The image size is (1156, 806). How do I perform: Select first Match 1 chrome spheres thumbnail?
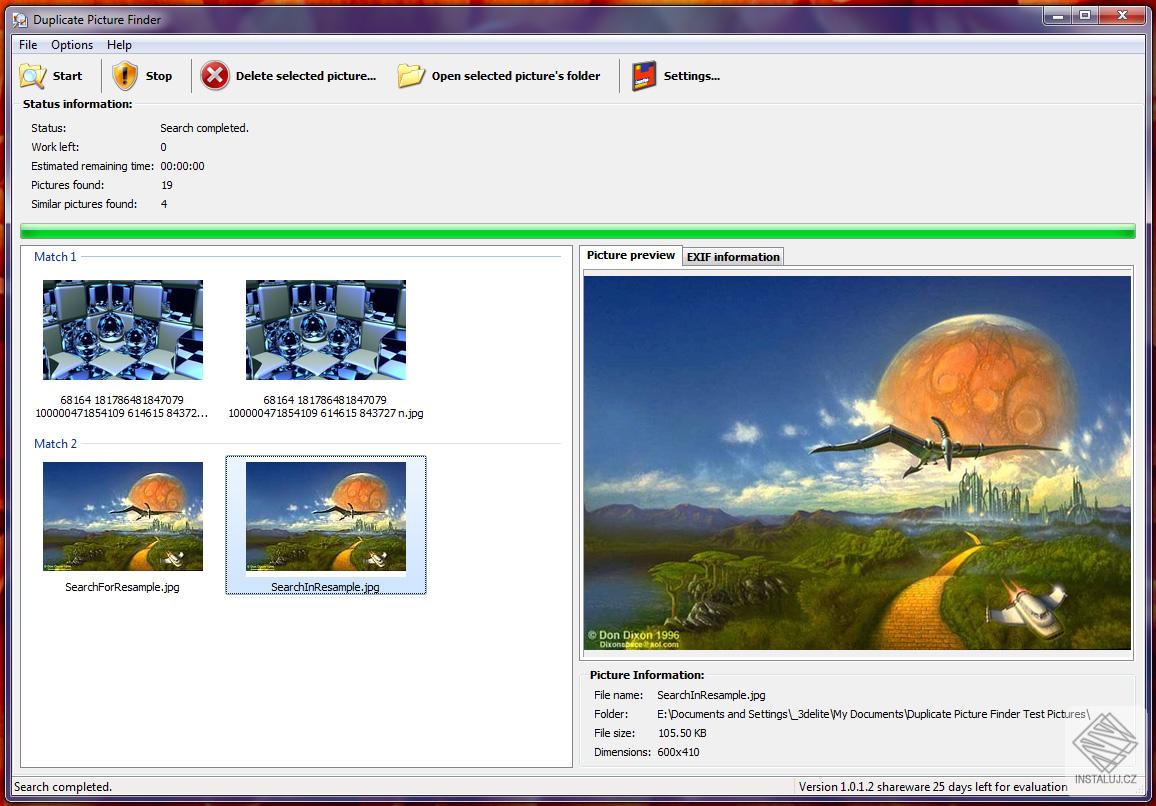point(123,330)
